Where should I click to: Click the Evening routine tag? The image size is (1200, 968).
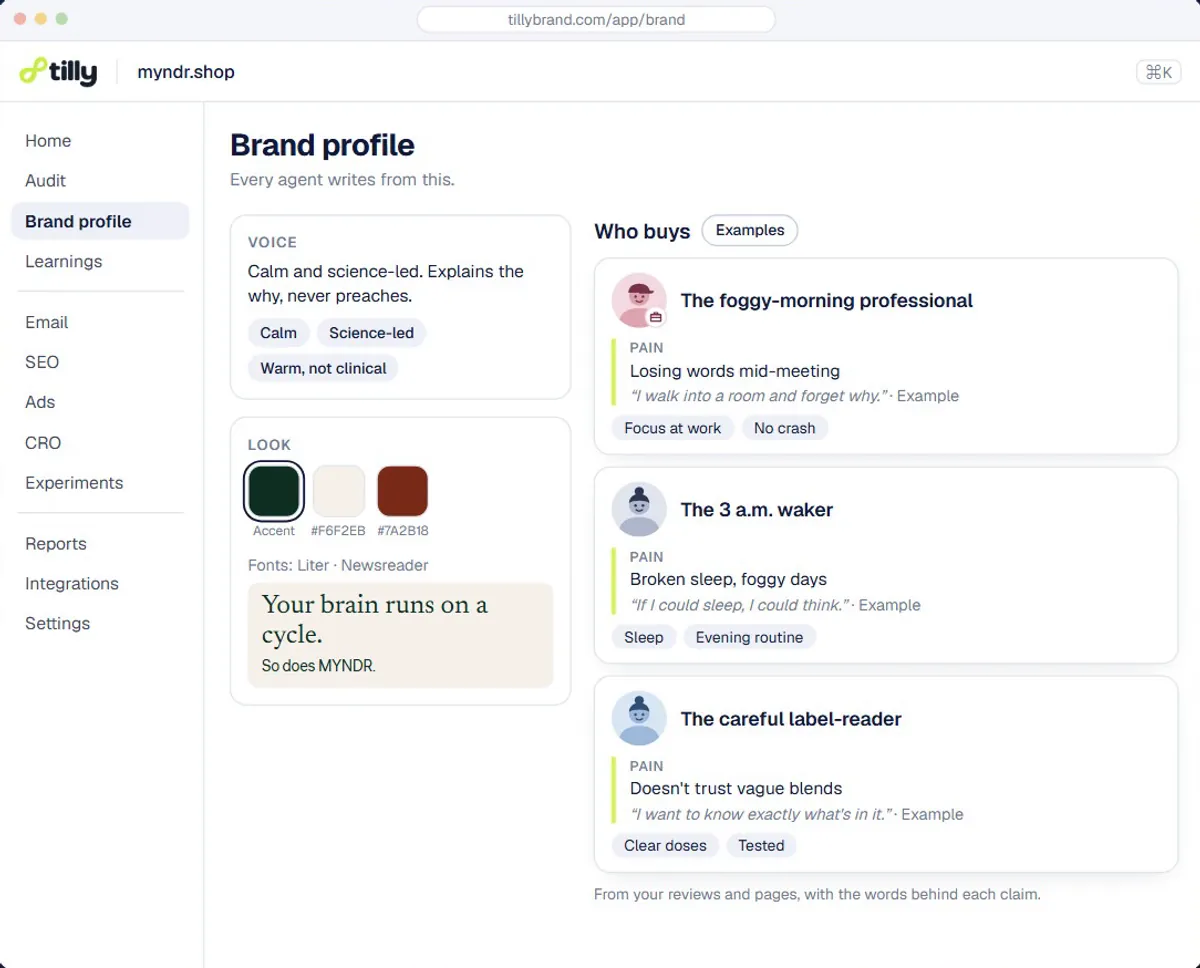pyautogui.click(x=750, y=637)
